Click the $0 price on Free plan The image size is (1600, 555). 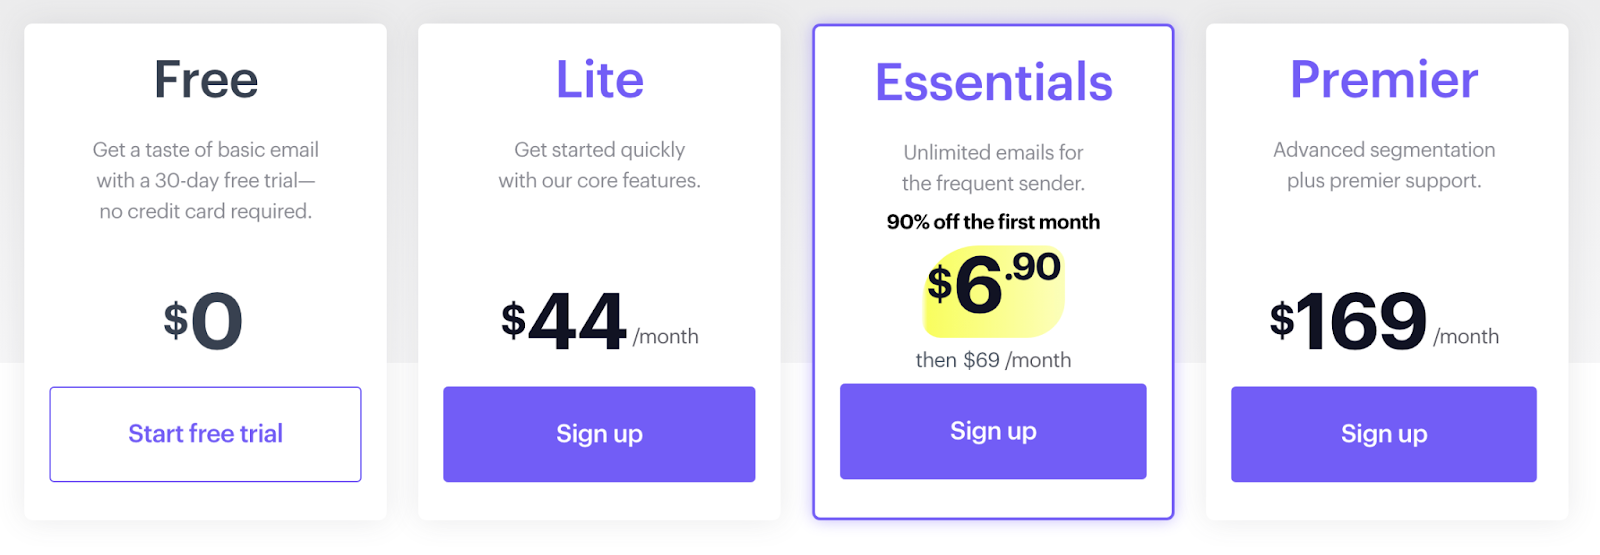pyautogui.click(x=204, y=321)
